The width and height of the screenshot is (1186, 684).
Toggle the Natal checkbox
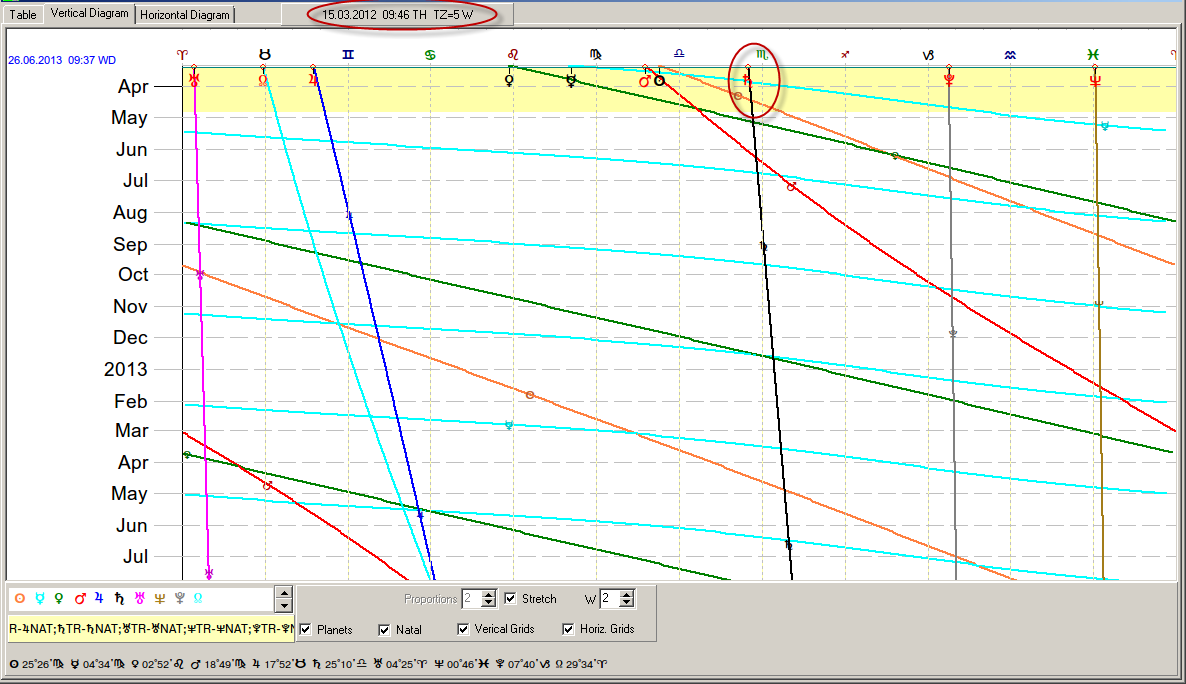[x=384, y=629]
